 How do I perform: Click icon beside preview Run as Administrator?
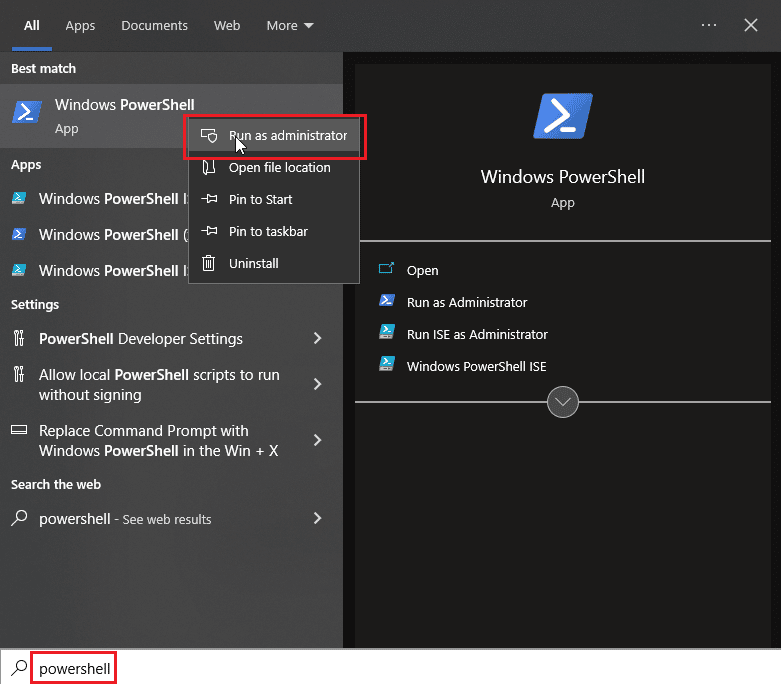[387, 300]
